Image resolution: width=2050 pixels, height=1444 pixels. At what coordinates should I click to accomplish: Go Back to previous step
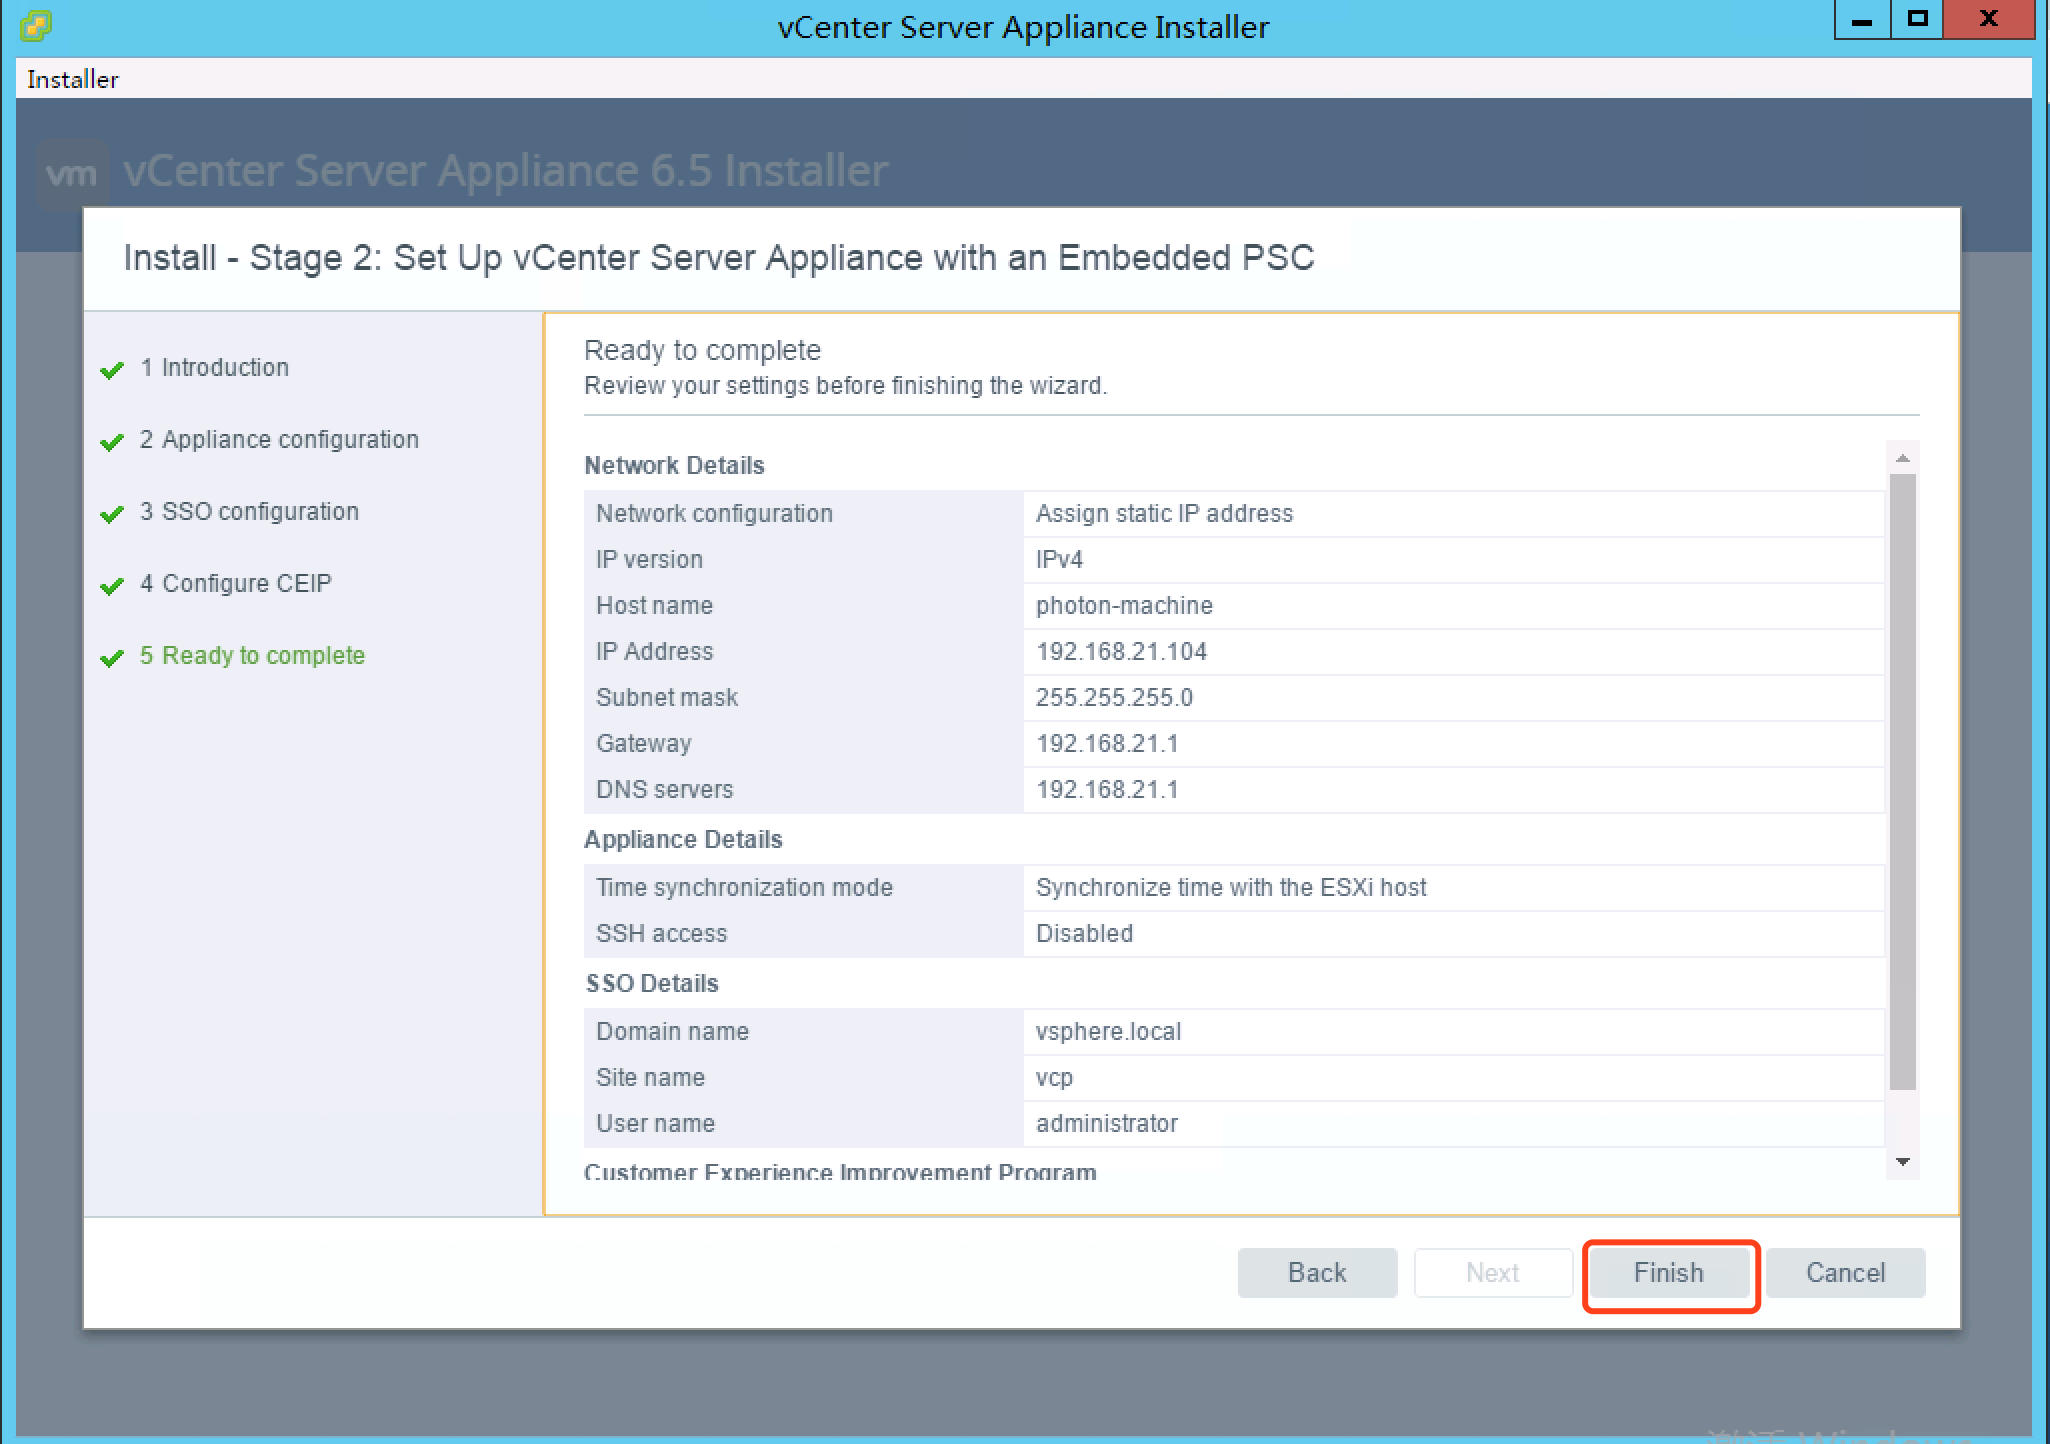click(x=1317, y=1273)
